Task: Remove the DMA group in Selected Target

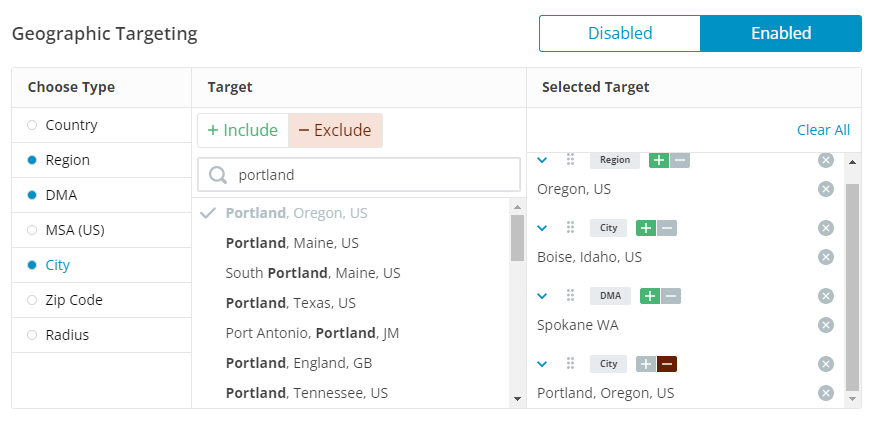Action: [x=826, y=296]
